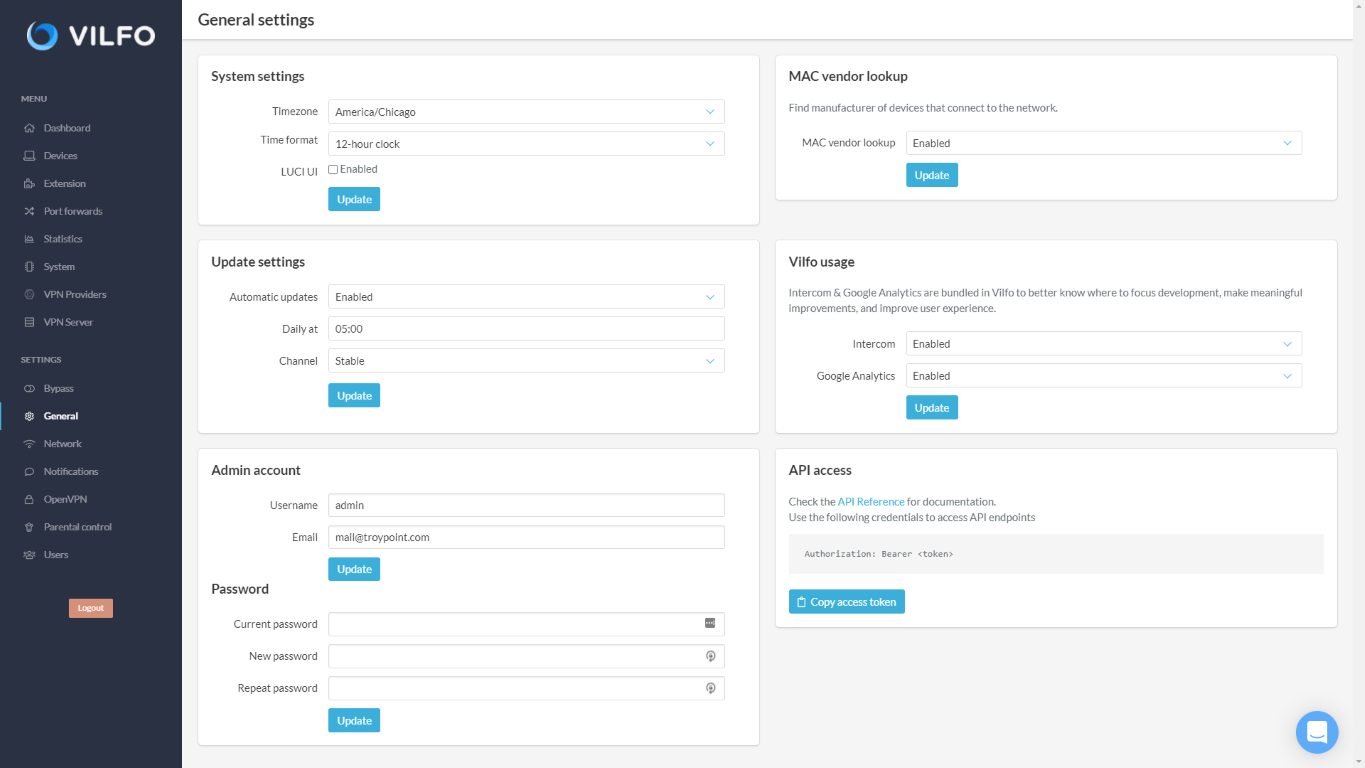Click the Statistics chart icon

tap(29, 239)
